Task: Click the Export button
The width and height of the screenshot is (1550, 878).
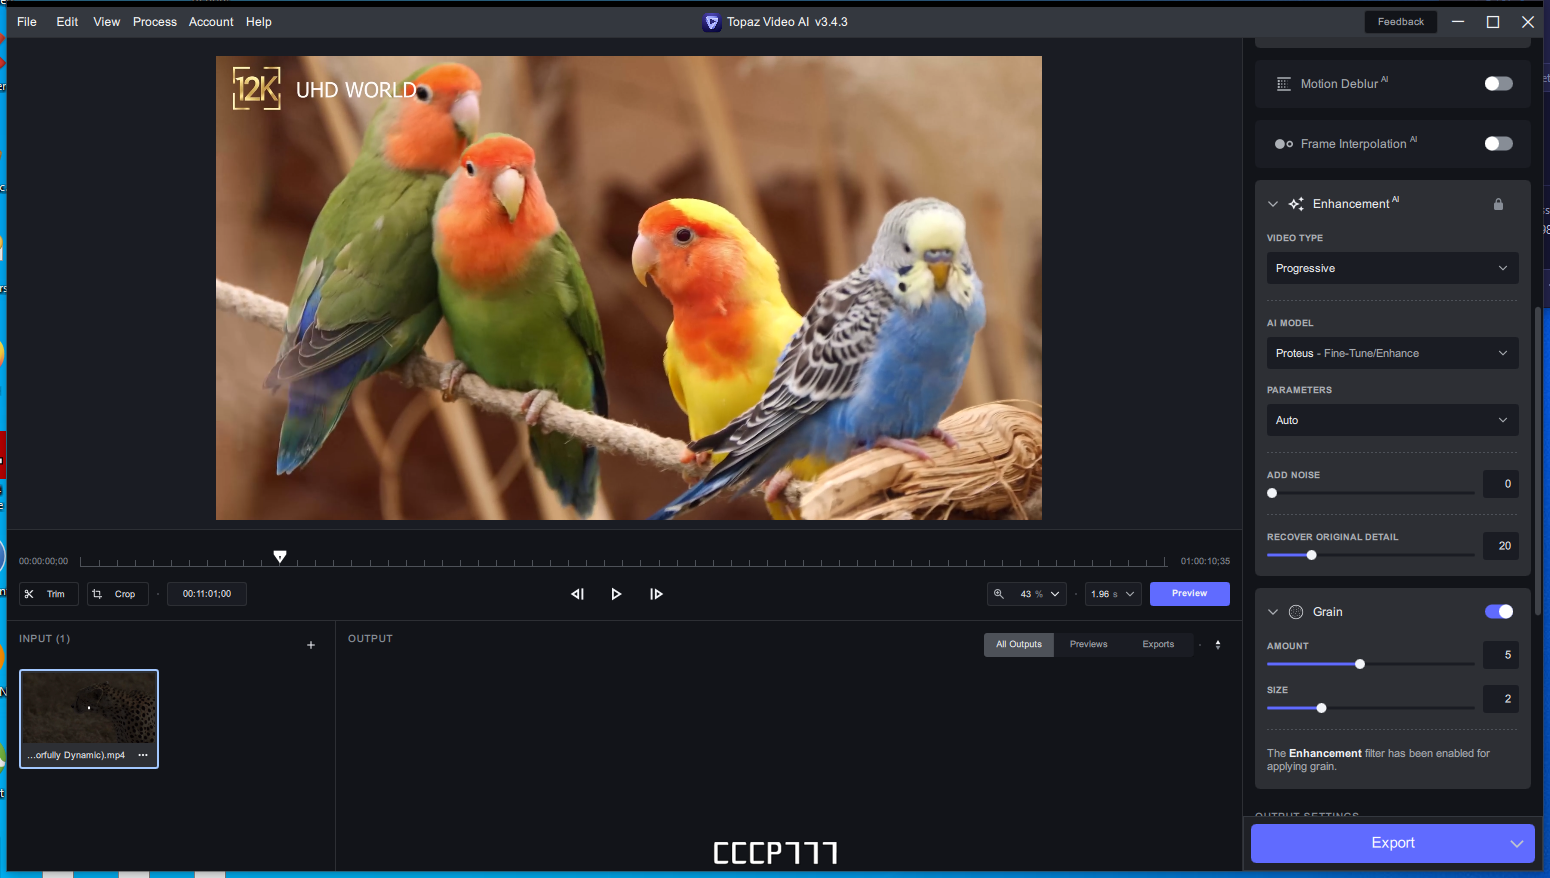Action: [1392, 843]
